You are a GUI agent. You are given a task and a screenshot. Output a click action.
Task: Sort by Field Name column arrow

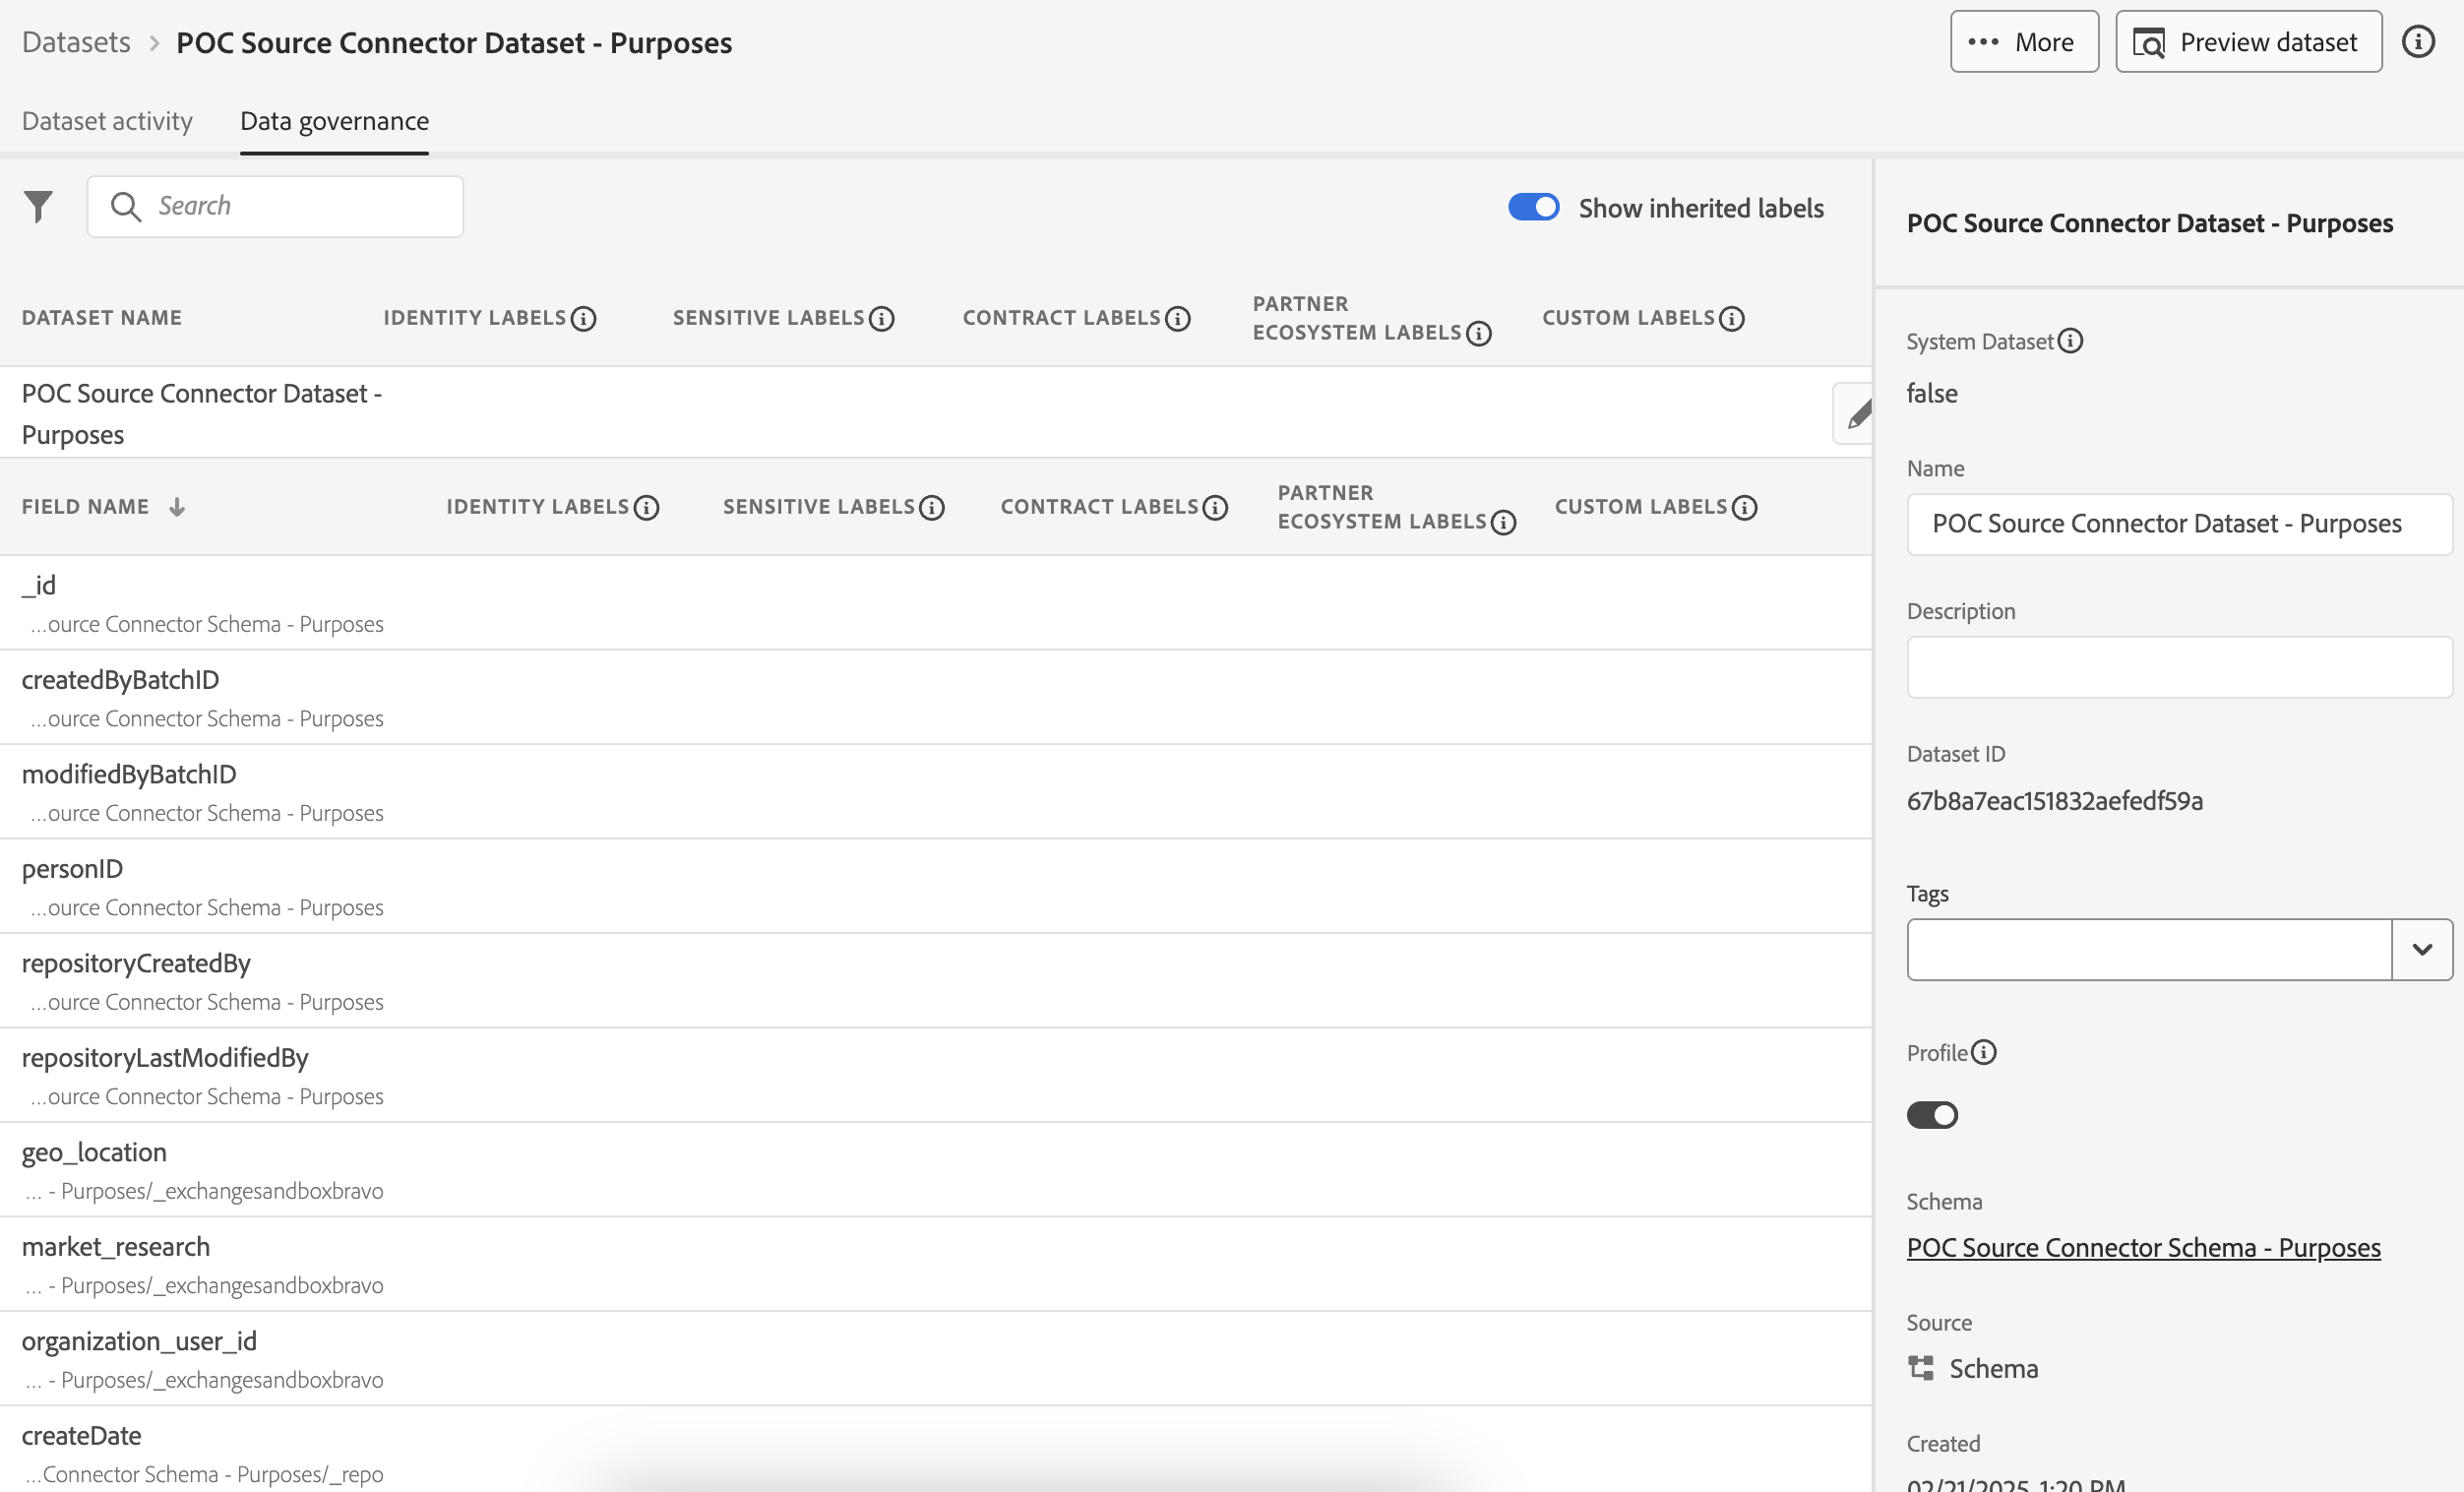pos(177,507)
